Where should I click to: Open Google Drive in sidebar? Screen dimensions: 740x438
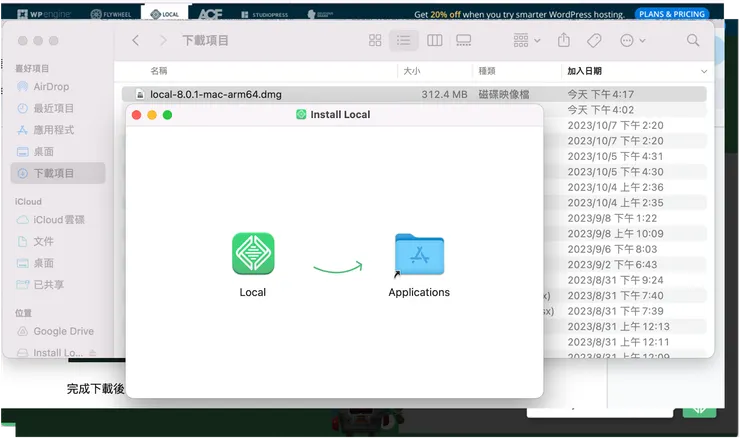click(x=63, y=331)
